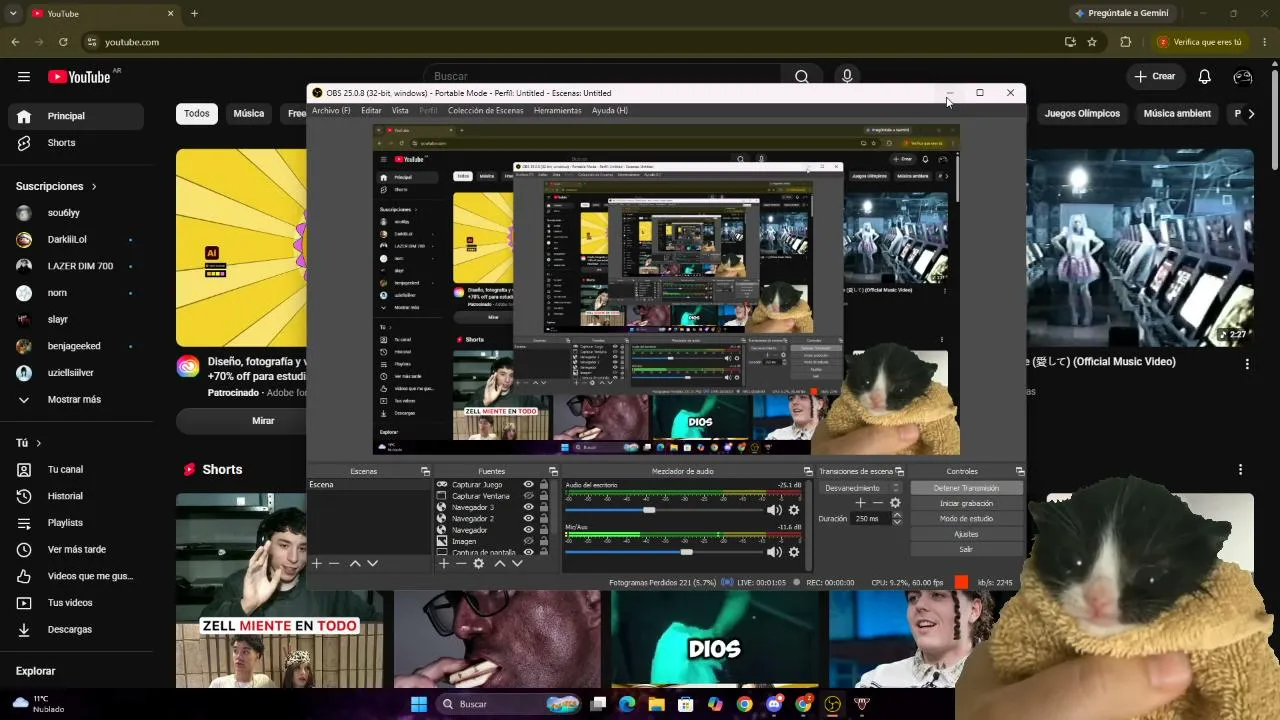
Task: Toggle lock on Navegador source
Action: coord(544,530)
